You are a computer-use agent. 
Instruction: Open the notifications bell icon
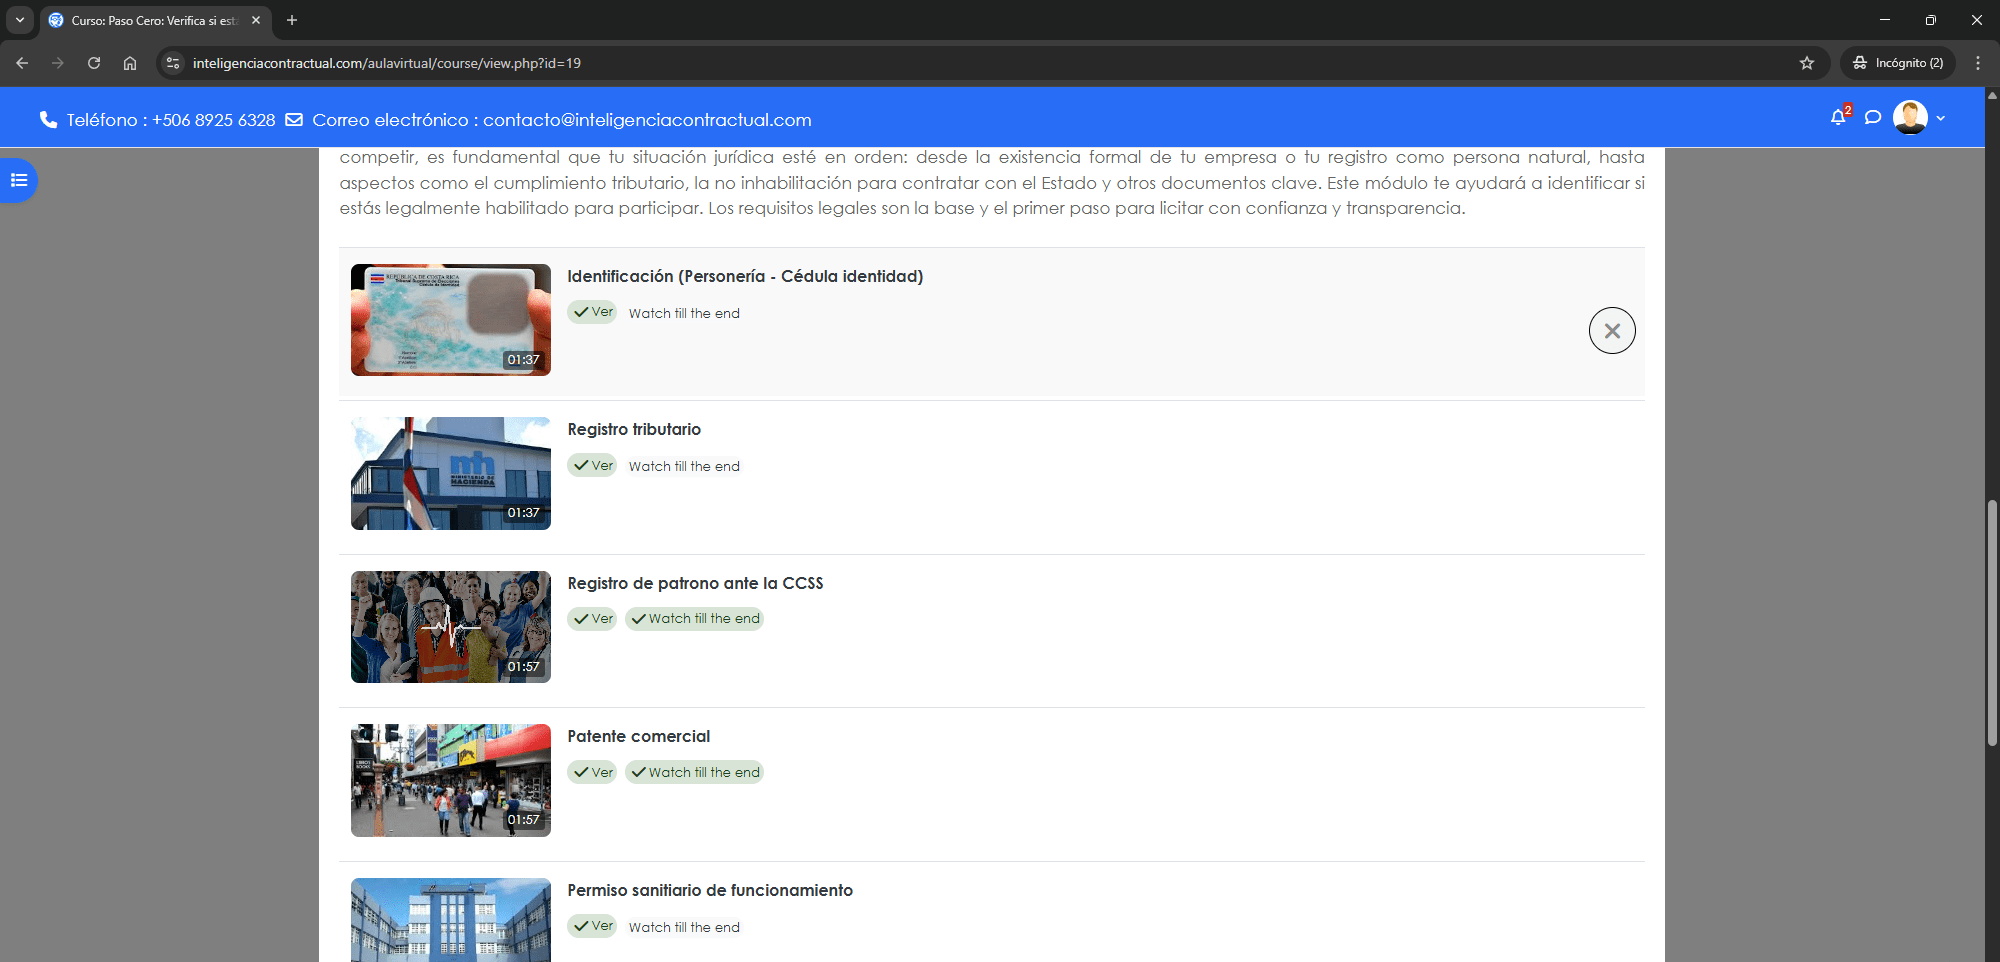(x=1837, y=118)
